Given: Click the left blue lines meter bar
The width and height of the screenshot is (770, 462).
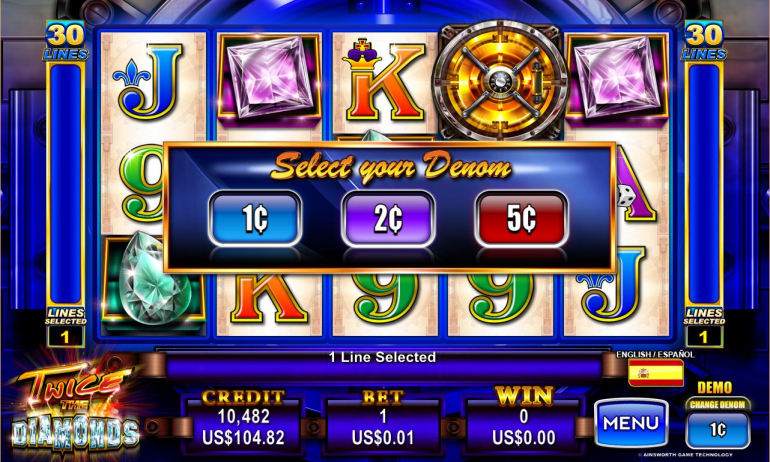Looking at the screenshot, I should pyautogui.click(x=65, y=184).
